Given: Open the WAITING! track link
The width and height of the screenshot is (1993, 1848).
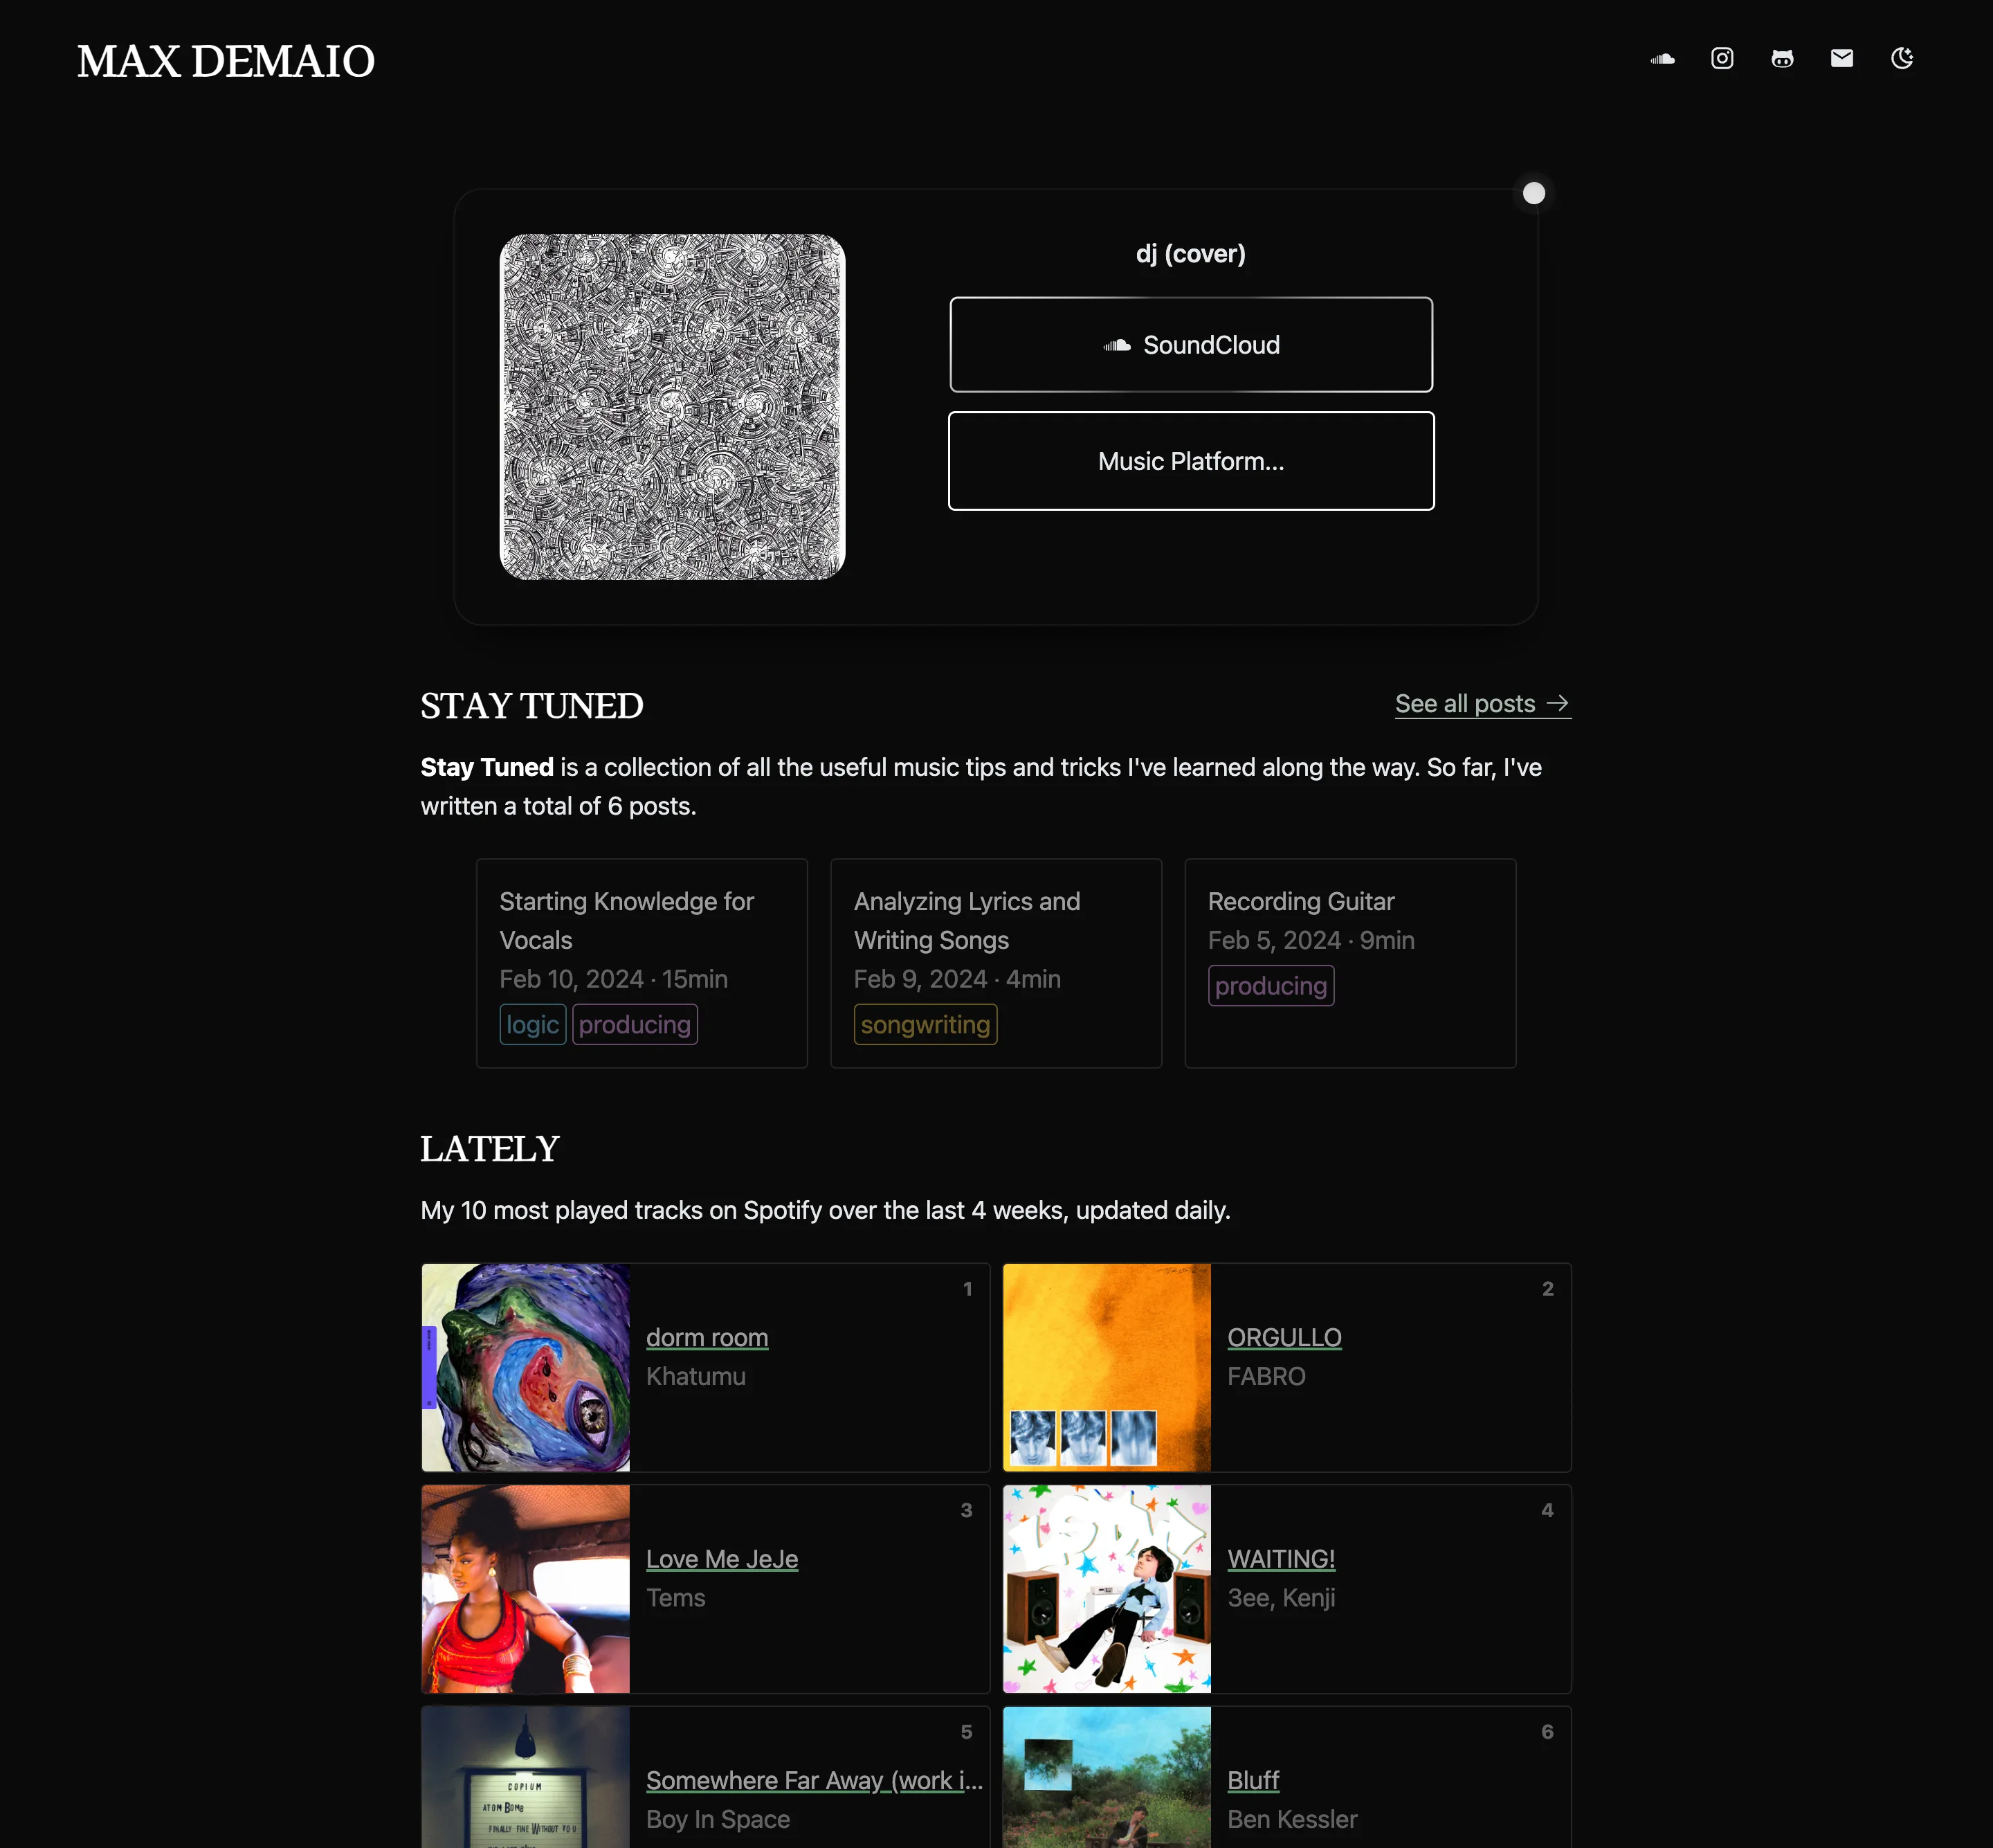Looking at the screenshot, I should click(x=1281, y=1559).
